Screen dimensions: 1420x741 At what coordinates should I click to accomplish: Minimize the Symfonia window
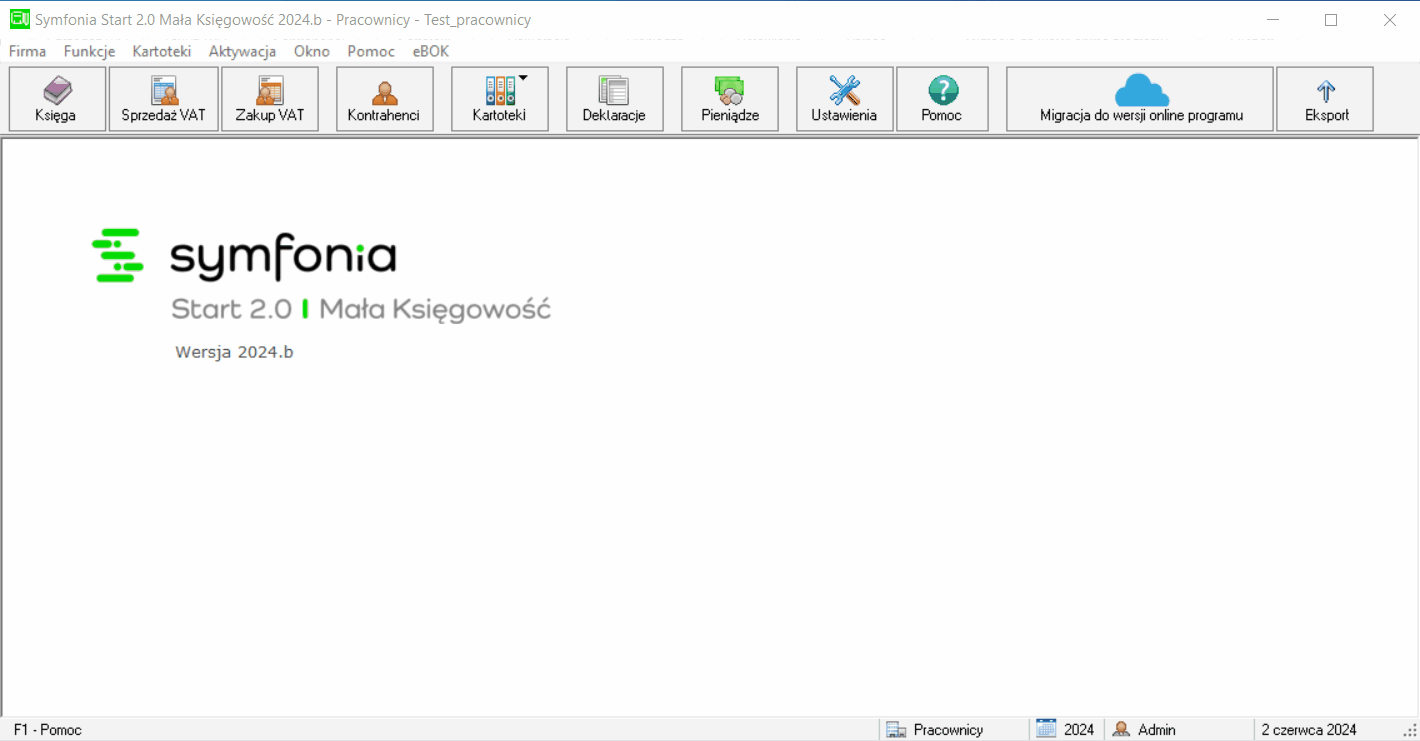pos(1273,19)
